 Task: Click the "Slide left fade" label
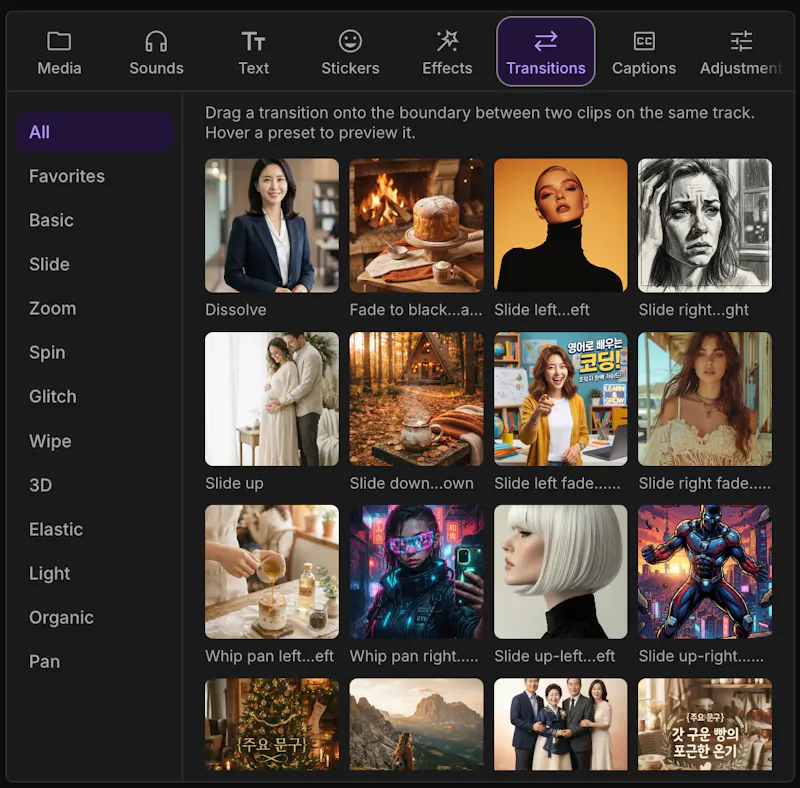tap(557, 483)
